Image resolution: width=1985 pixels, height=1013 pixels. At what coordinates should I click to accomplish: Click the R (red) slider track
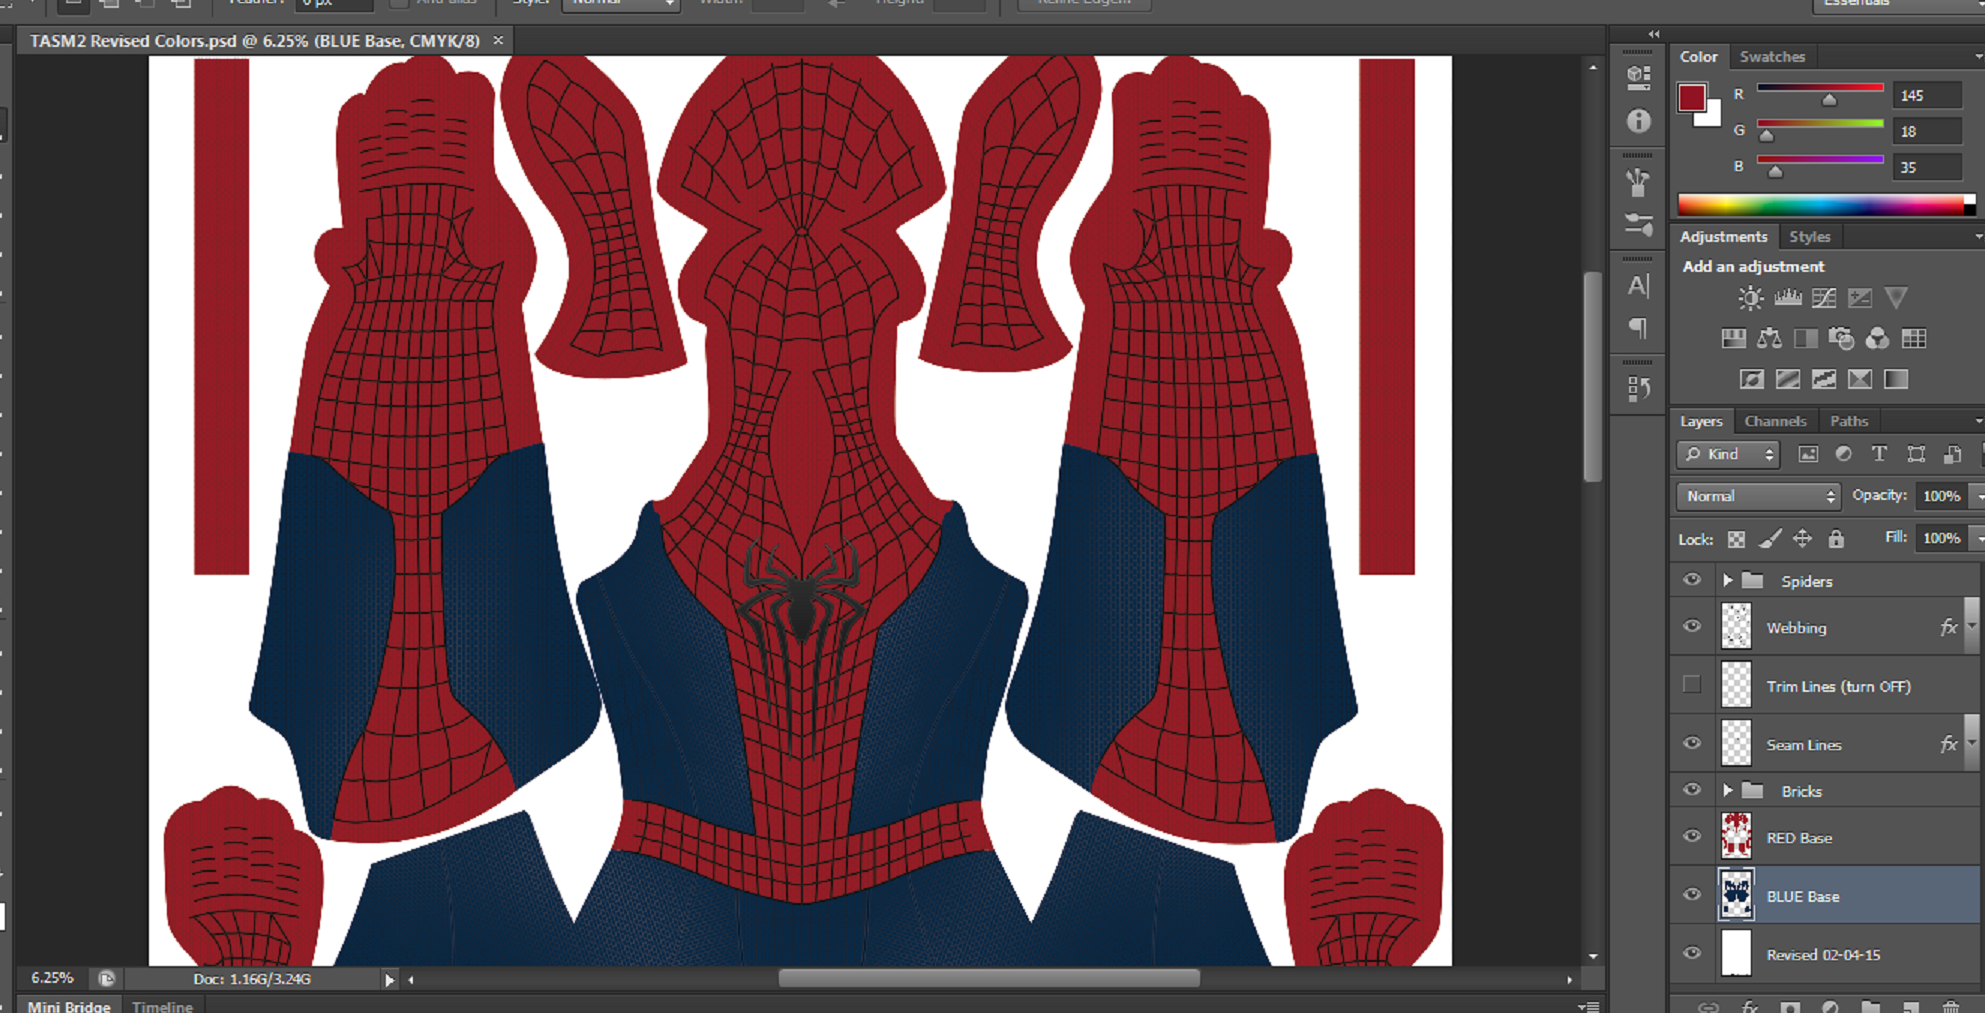[1820, 88]
